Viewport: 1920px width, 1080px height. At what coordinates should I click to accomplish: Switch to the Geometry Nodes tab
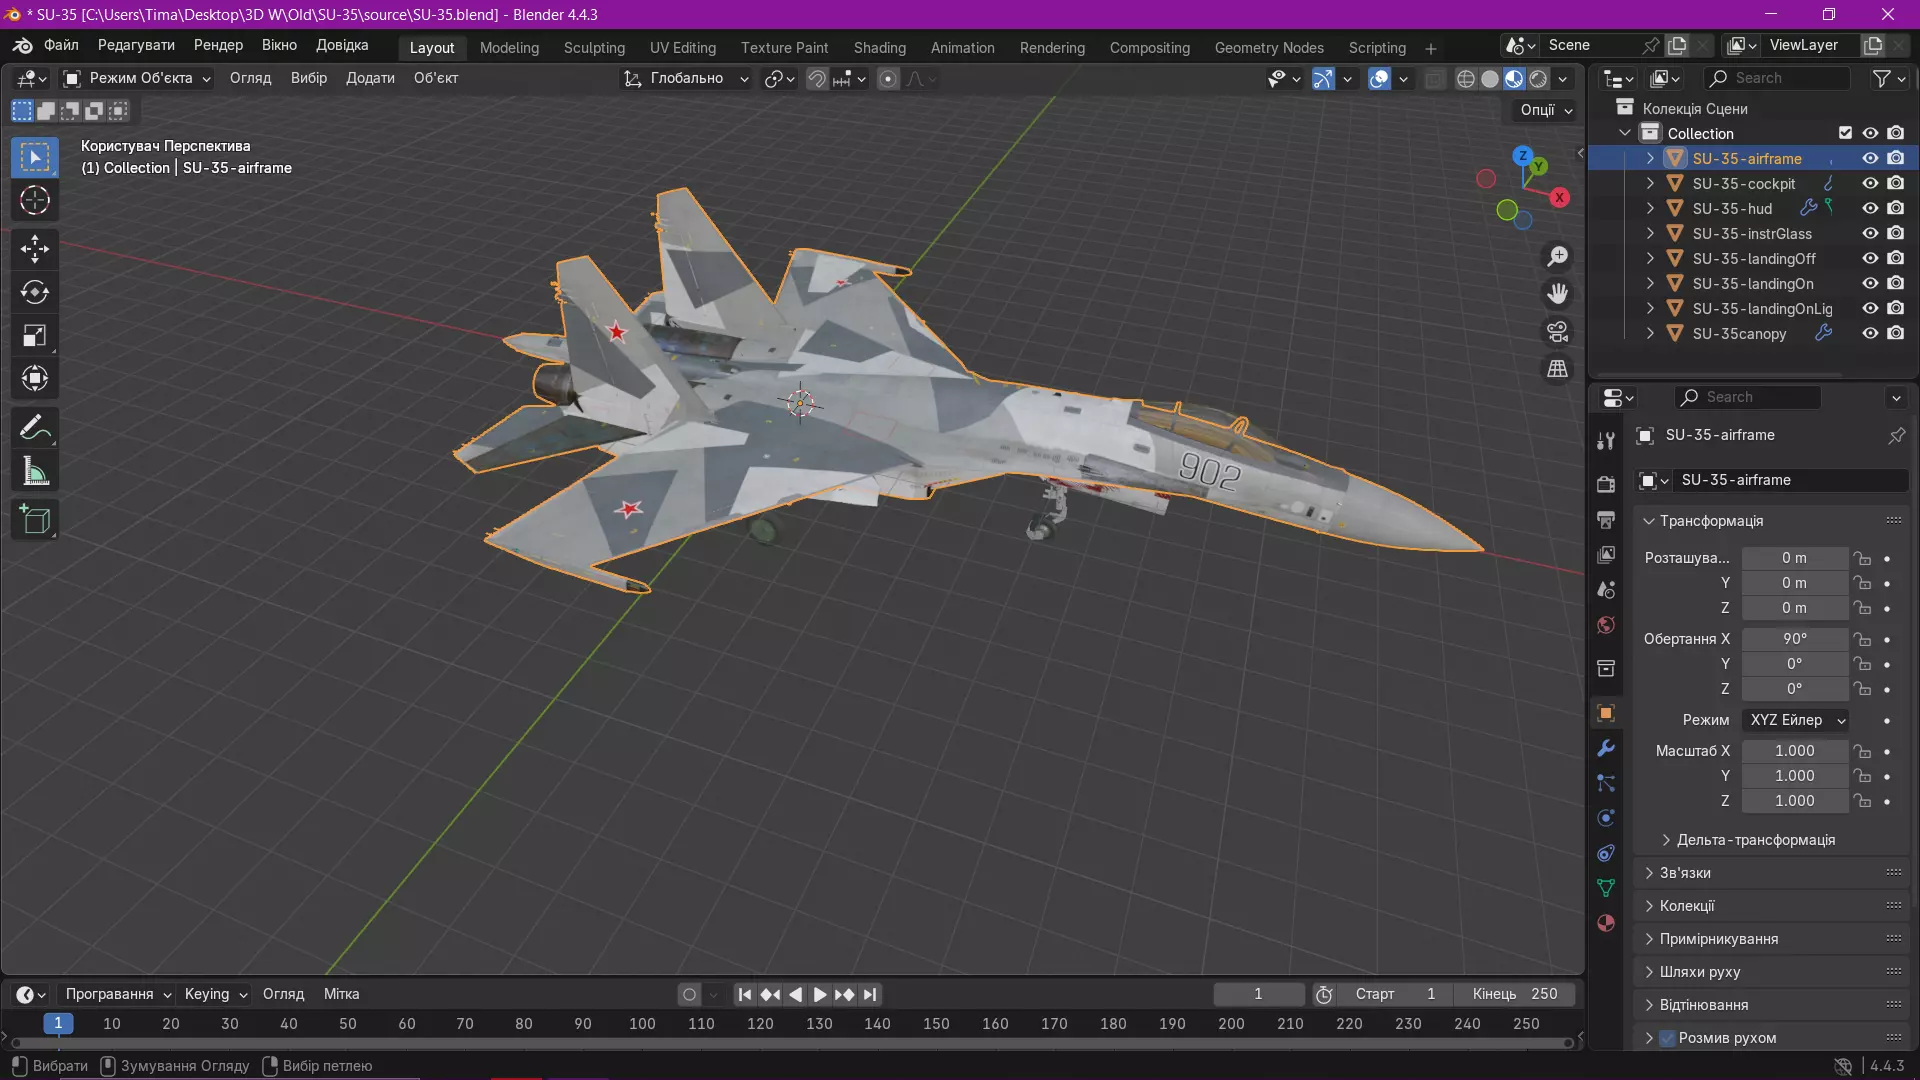[x=1269, y=48]
